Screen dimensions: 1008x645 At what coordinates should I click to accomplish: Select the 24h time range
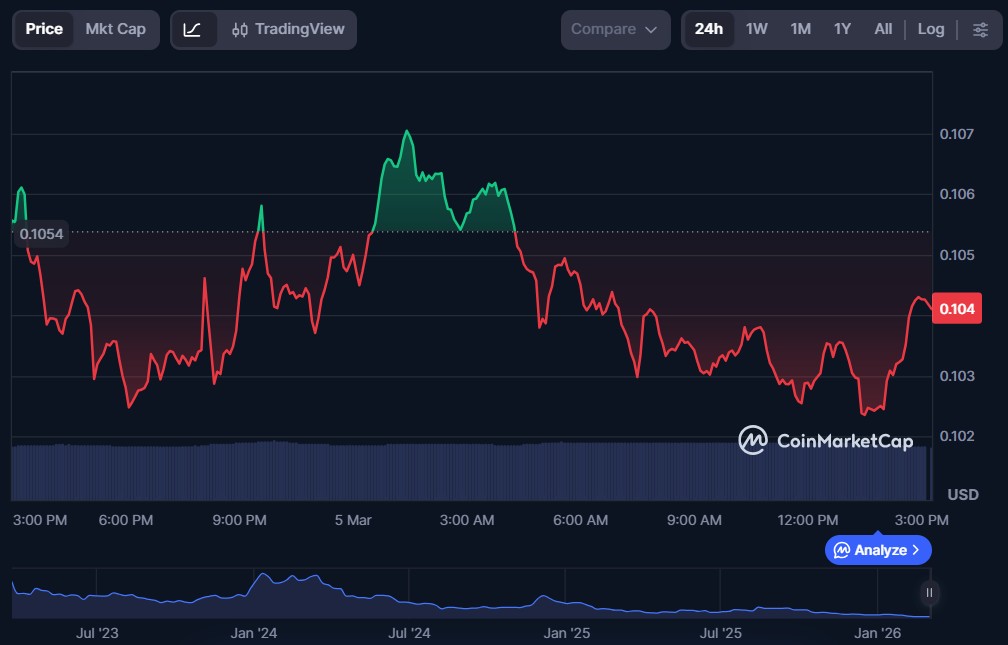click(x=708, y=29)
